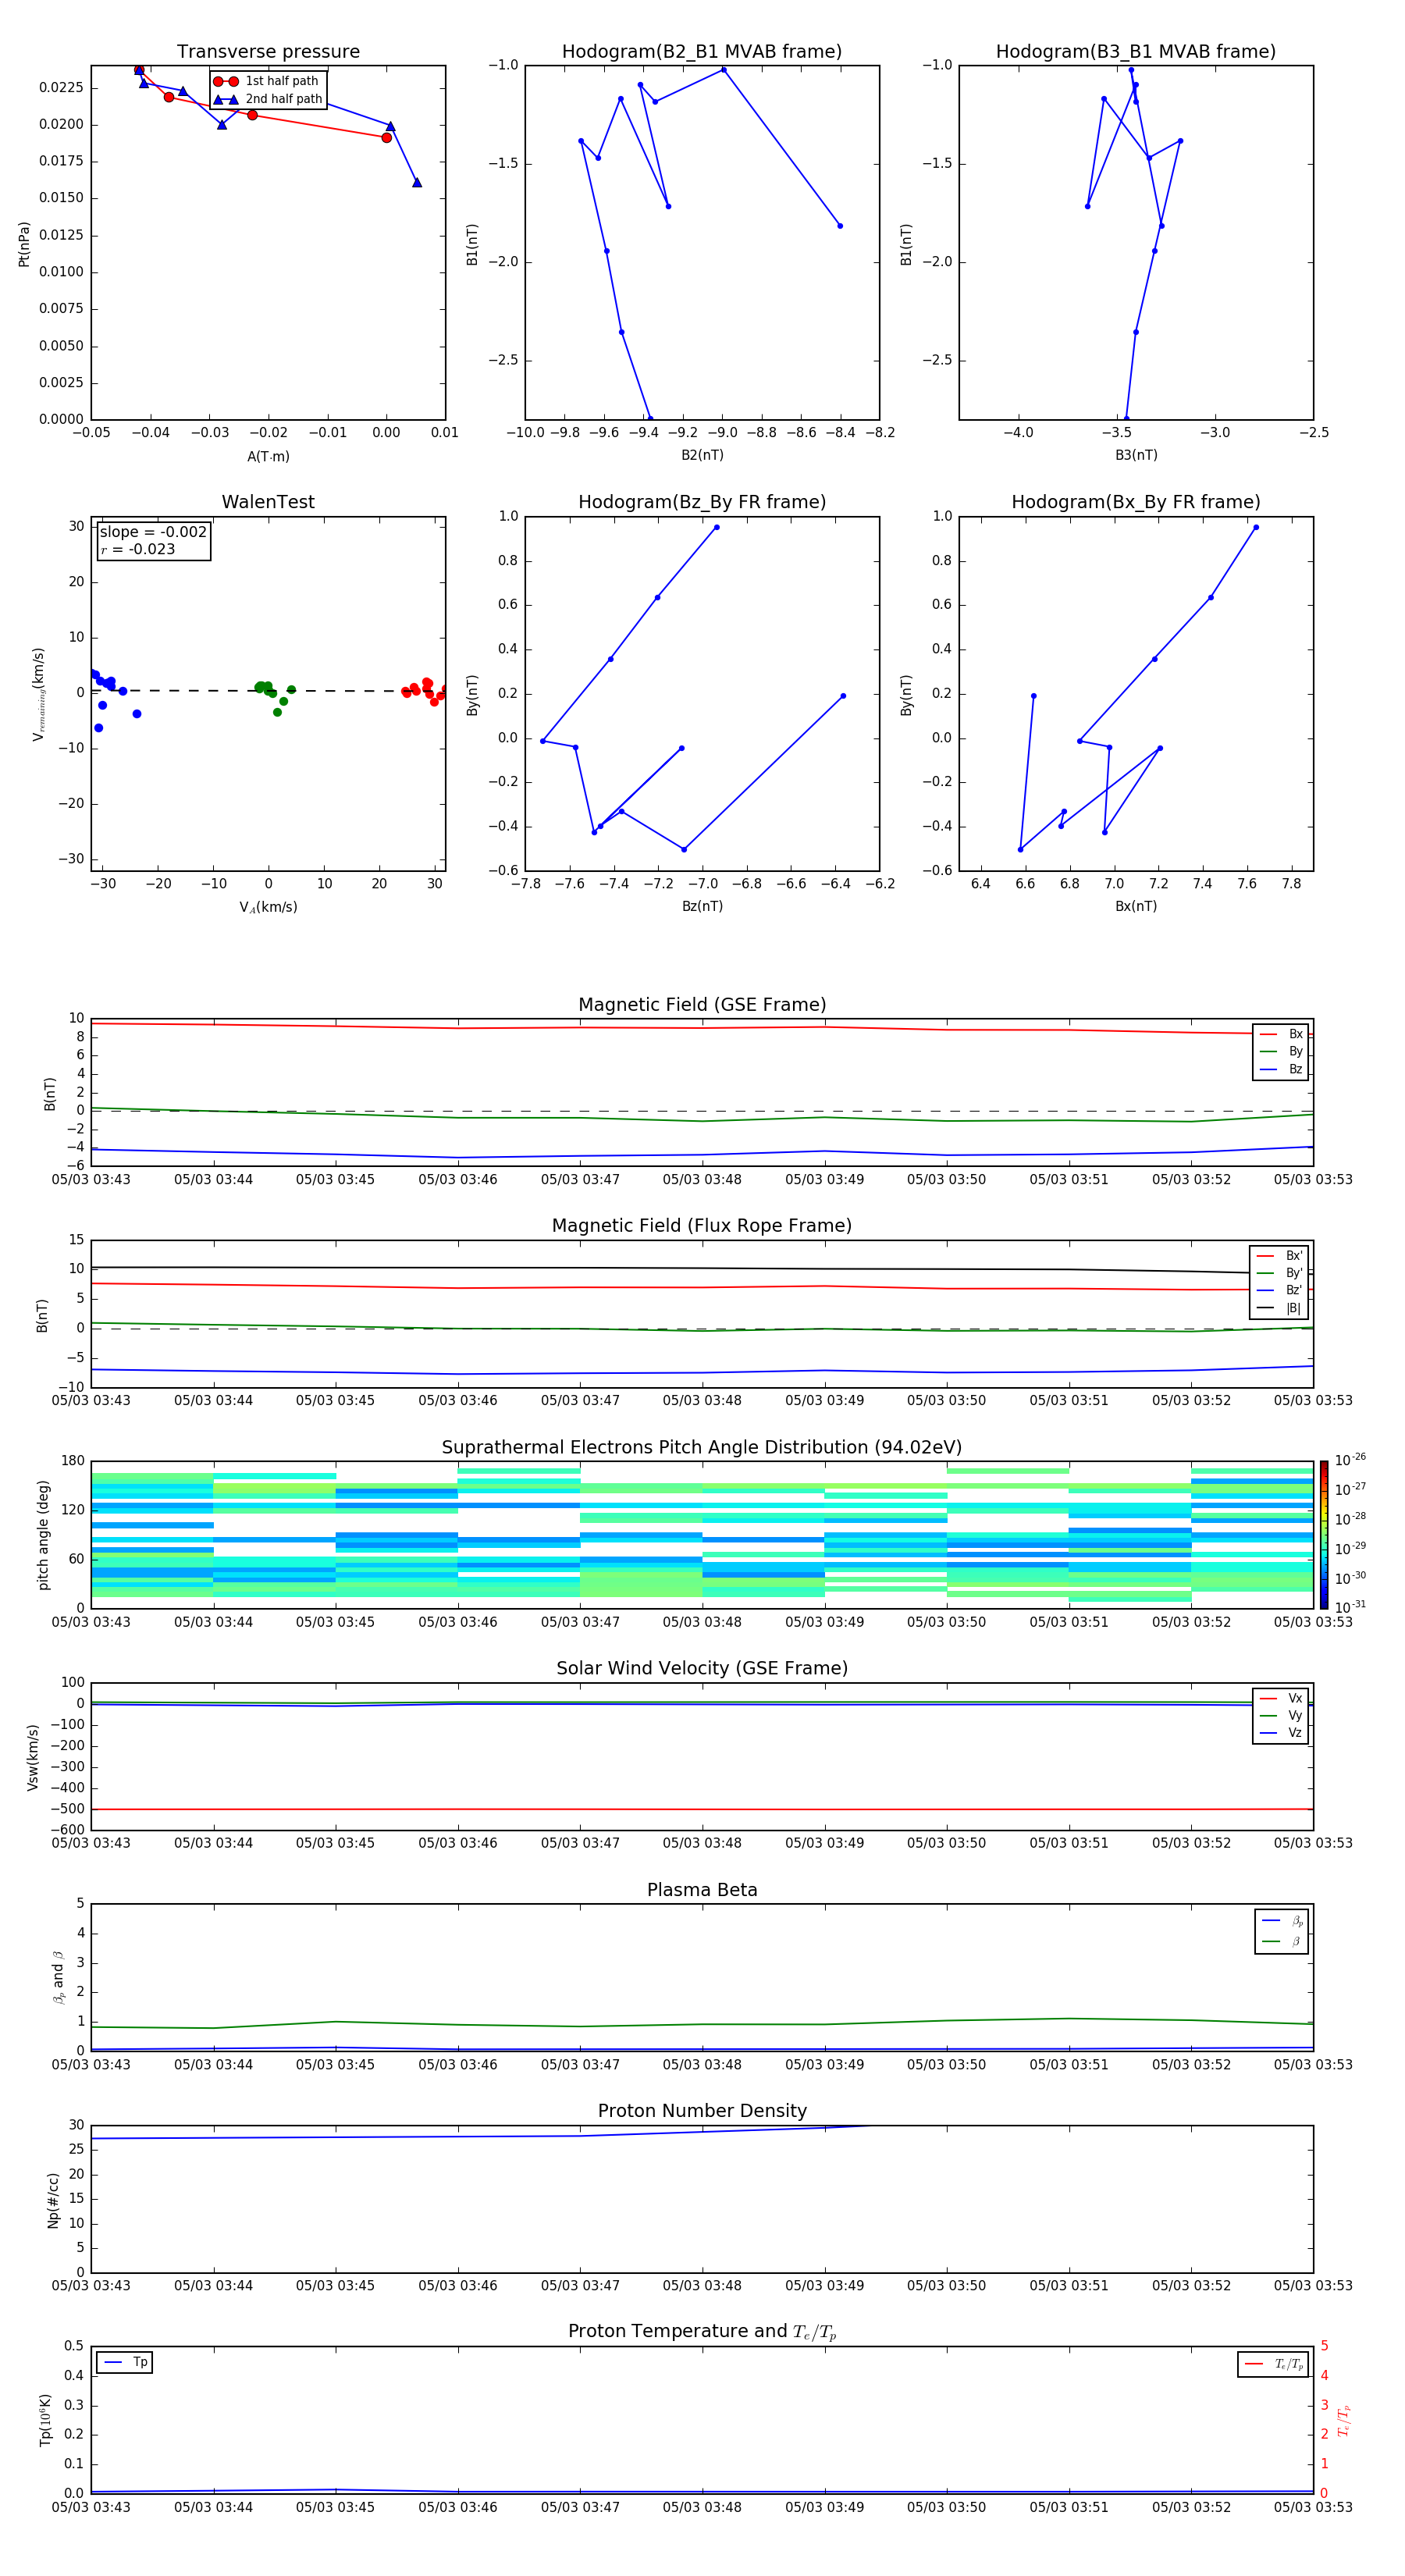Click the 'Hodogram(B2_B1 MVAB frame)' title
1405x2576 pixels.
coord(702,52)
